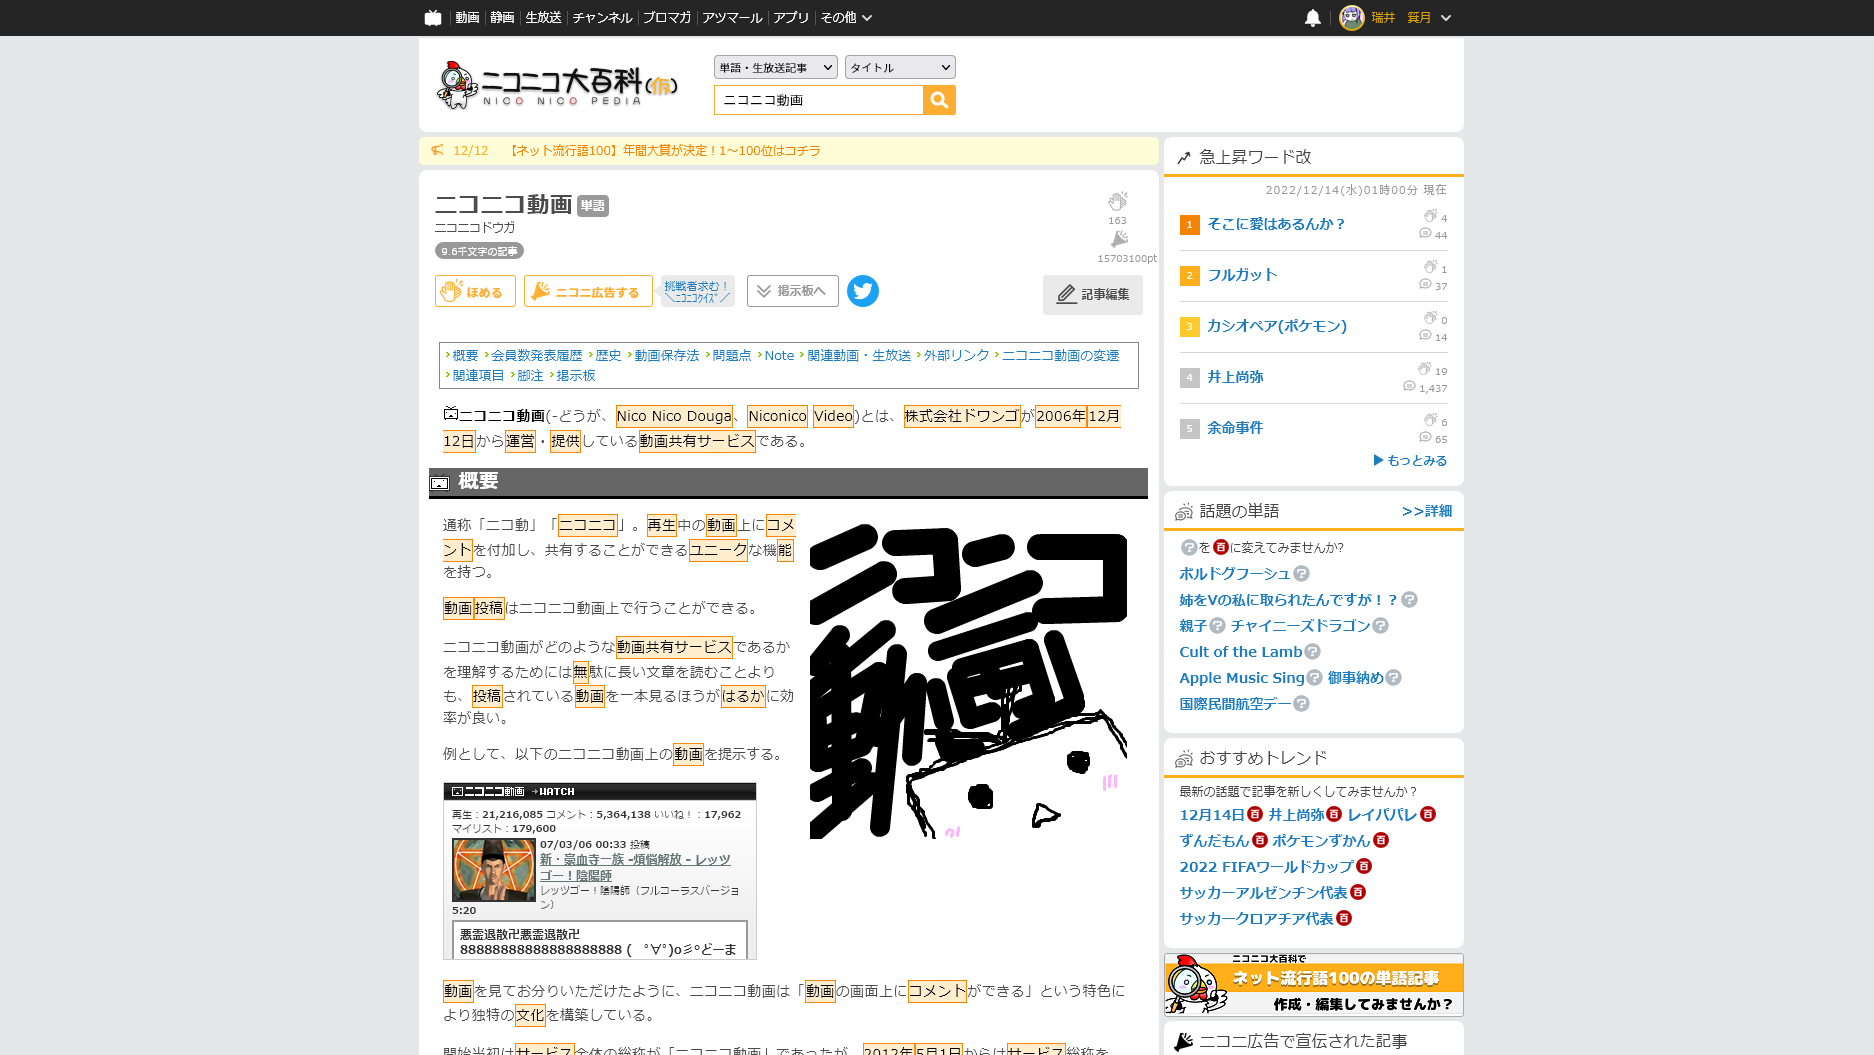Click the hand-drawn ニコニコ動画 illustration
The height and width of the screenshot is (1055, 1874).
coord(968,681)
